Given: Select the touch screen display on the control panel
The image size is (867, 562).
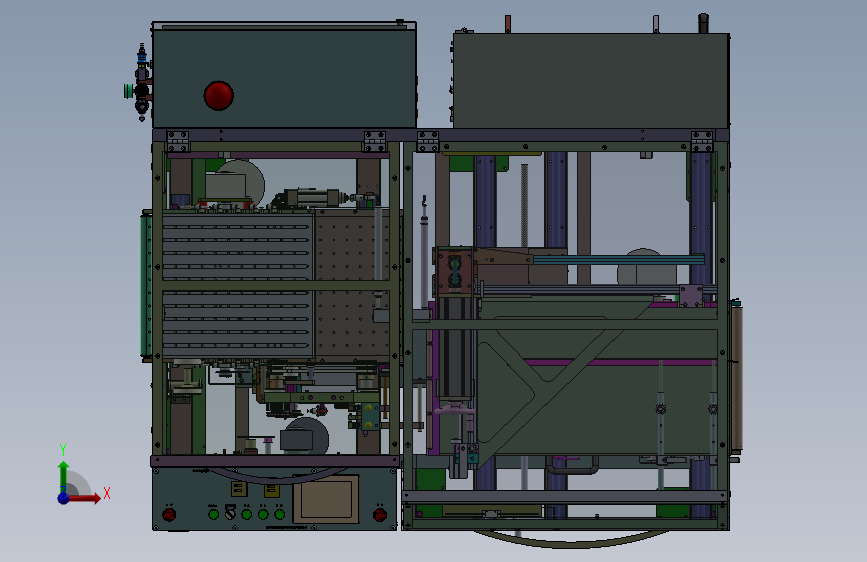Looking at the screenshot, I should pos(326,500).
